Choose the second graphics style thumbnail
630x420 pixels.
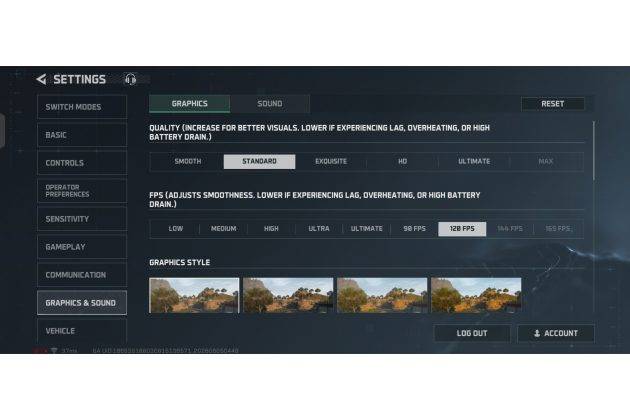(x=288, y=295)
